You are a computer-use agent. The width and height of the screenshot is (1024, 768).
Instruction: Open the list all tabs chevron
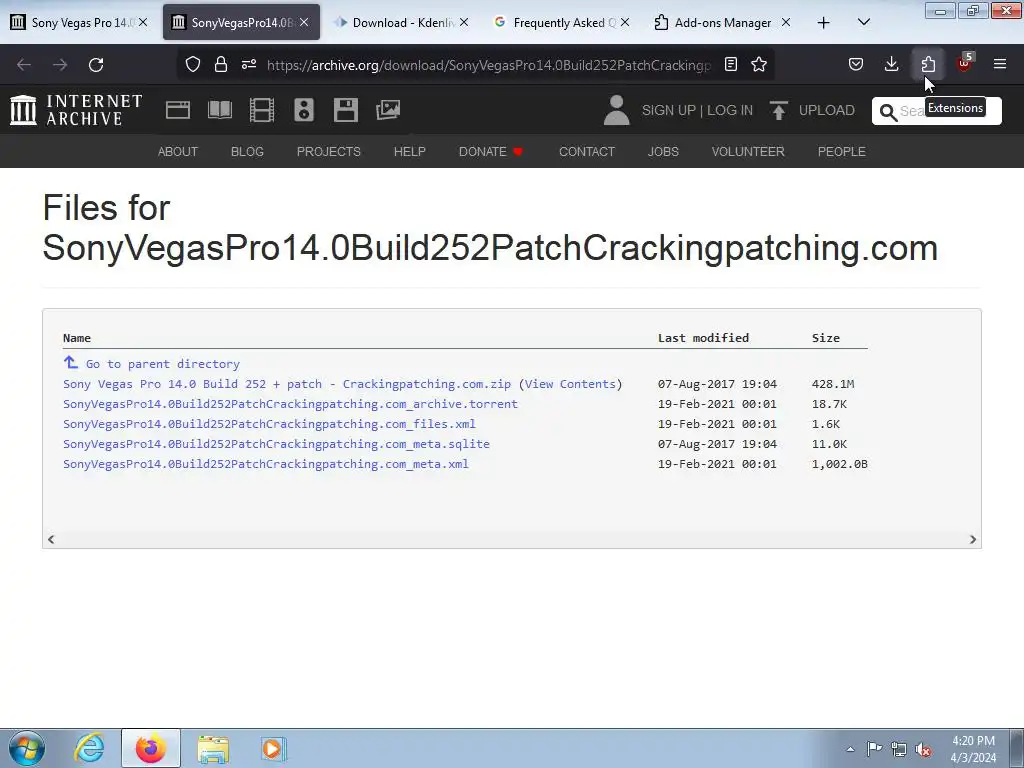click(863, 22)
